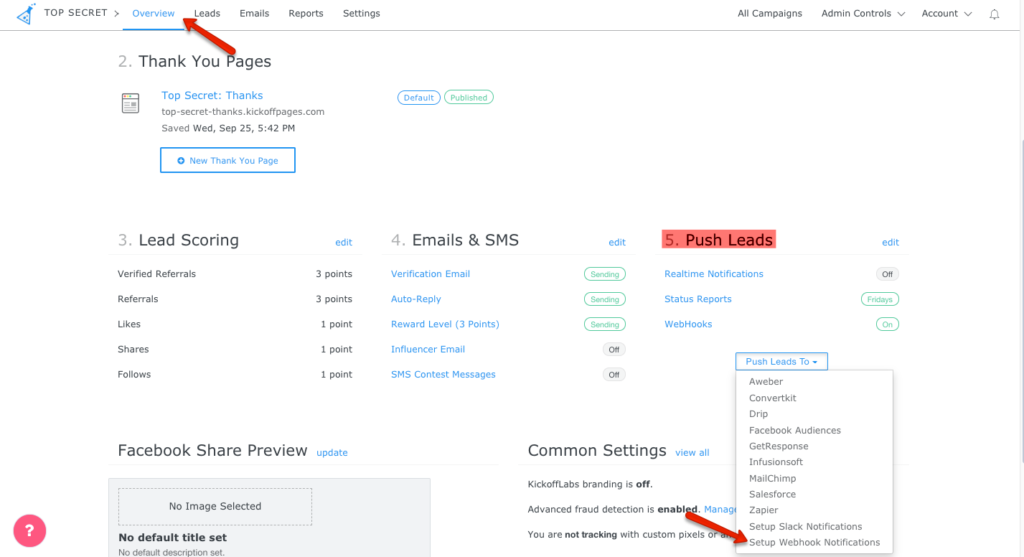This screenshot has height=557, width=1024.
Task: Click Status Reports Fridays badge
Action: pyautogui.click(x=880, y=299)
